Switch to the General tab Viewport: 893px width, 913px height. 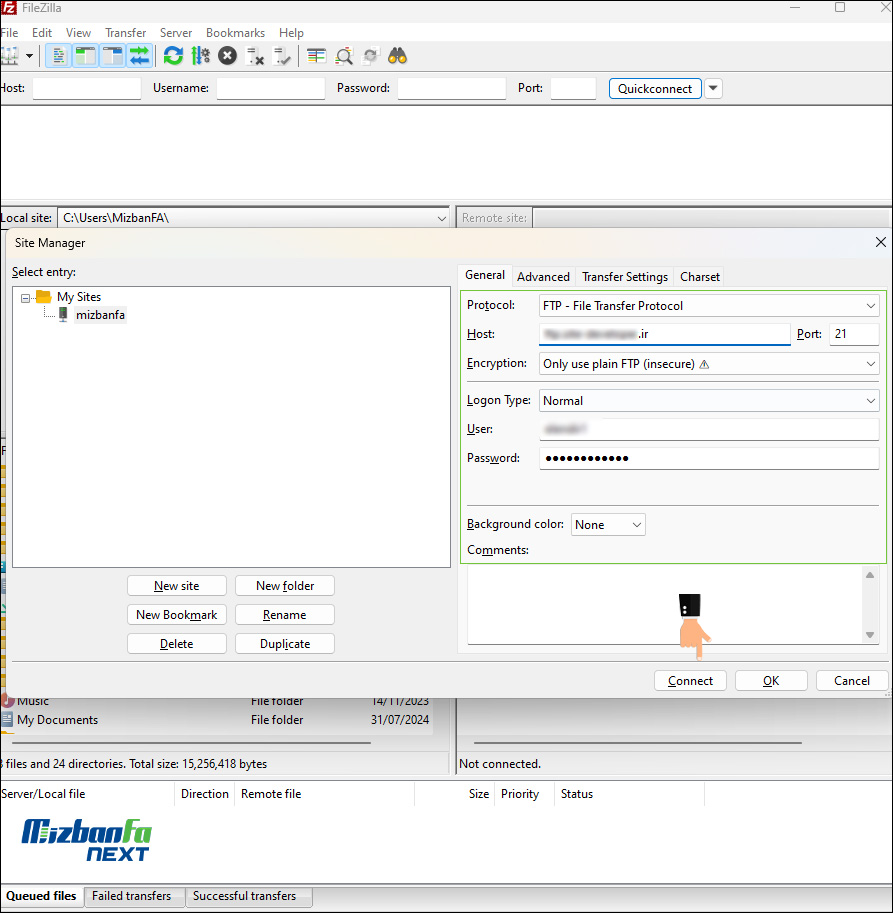(485, 275)
